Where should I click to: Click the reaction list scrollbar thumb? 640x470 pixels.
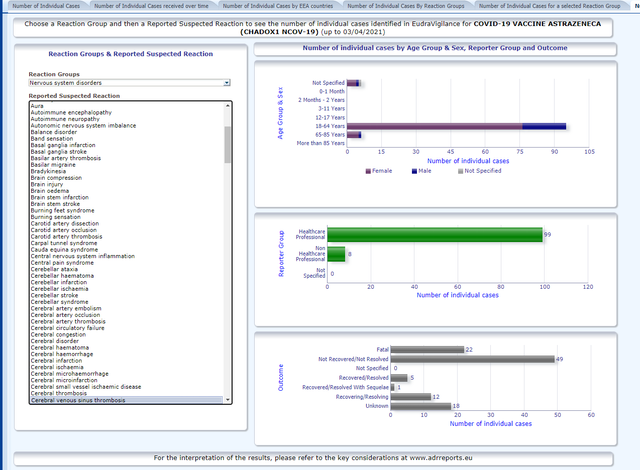coord(227,144)
